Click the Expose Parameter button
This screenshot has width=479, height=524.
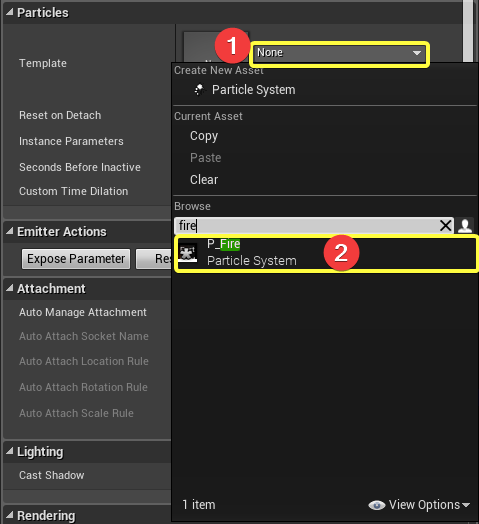coord(76,259)
